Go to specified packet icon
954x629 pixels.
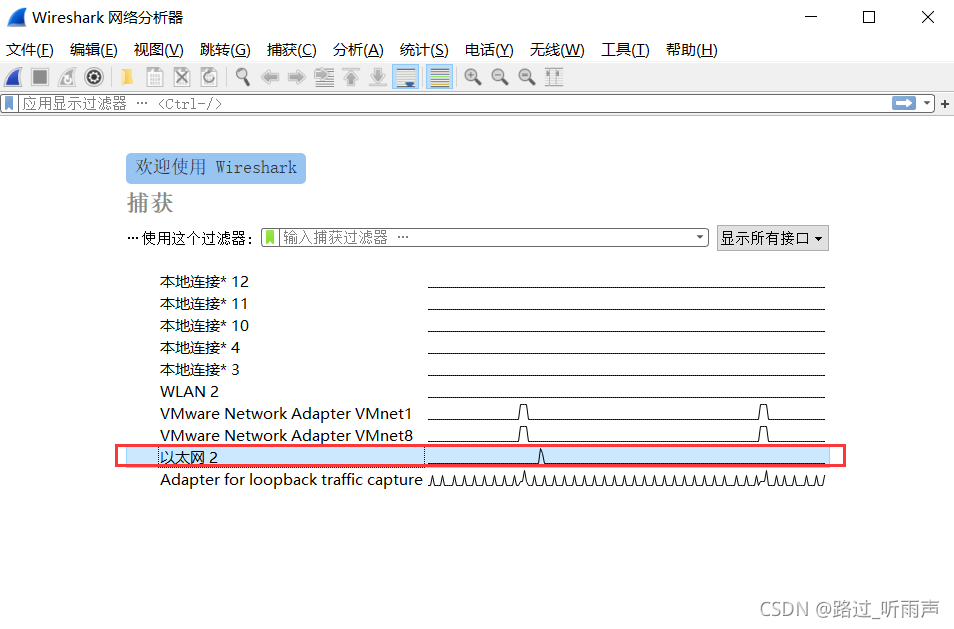point(324,77)
